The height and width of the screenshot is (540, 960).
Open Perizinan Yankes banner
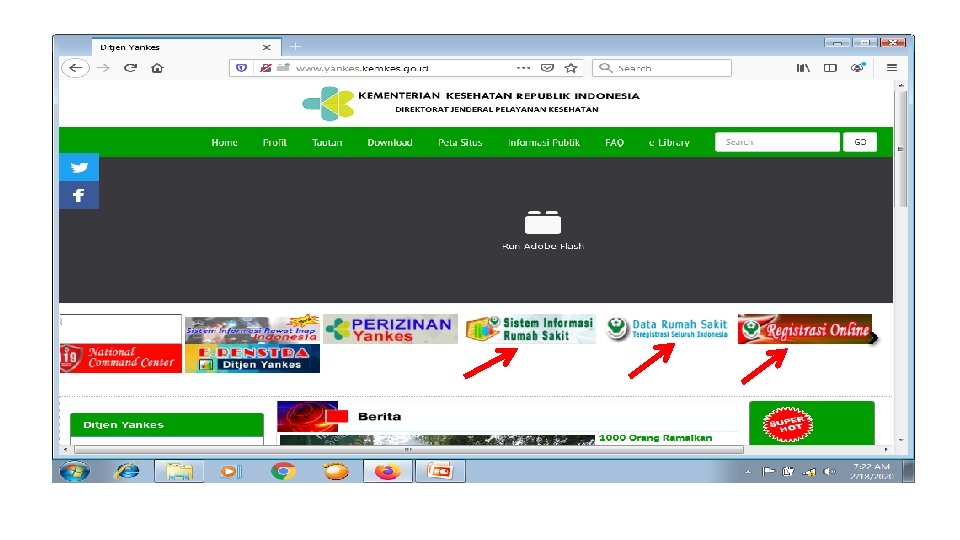pos(391,329)
